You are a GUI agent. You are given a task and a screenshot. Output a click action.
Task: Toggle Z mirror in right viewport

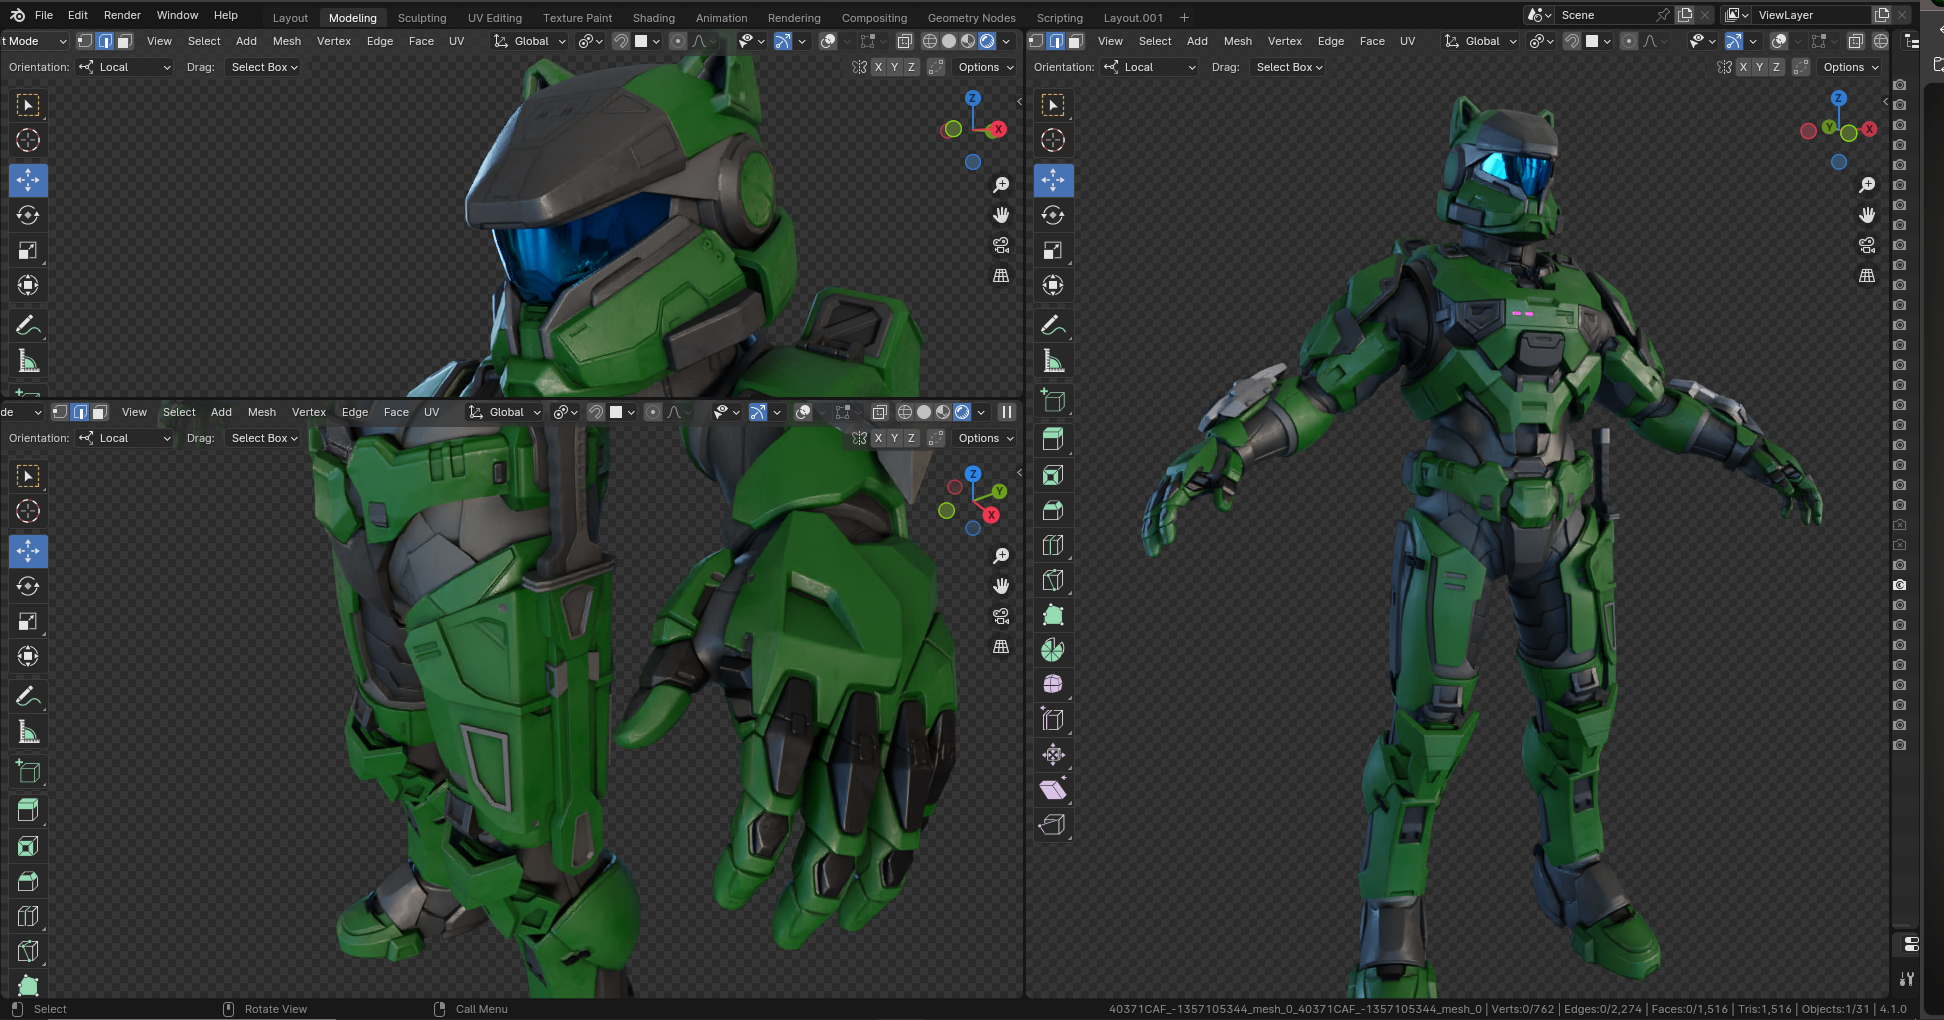[x=1777, y=67]
